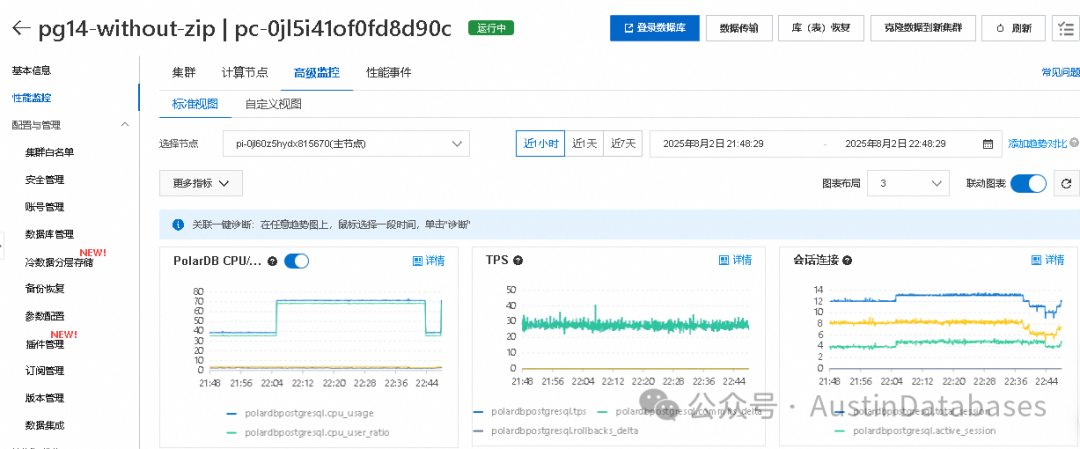
Task: Open 订阅管理 in the sidebar
Action: (44, 370)
